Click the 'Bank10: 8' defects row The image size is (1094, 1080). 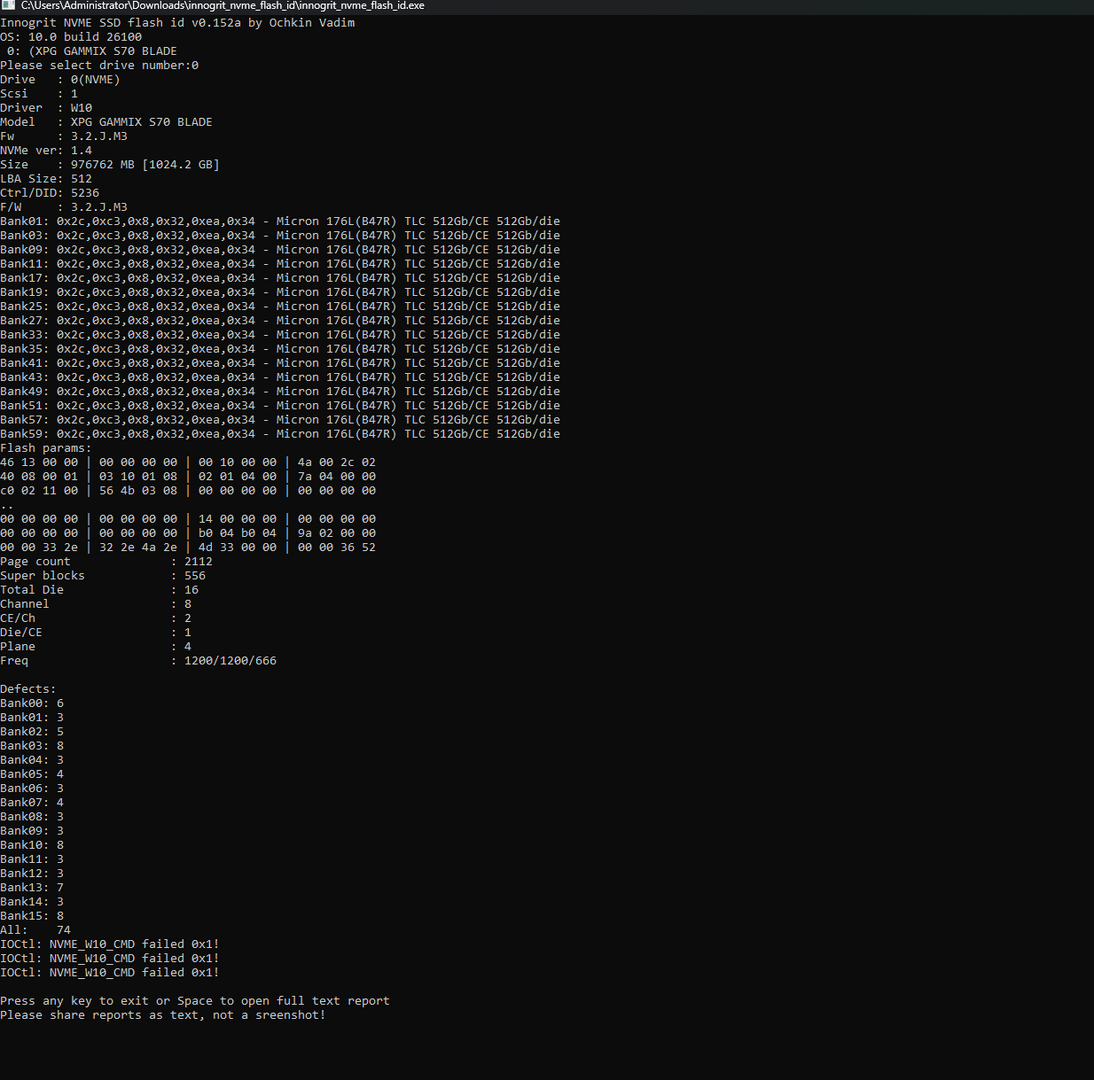coord(32,845)
